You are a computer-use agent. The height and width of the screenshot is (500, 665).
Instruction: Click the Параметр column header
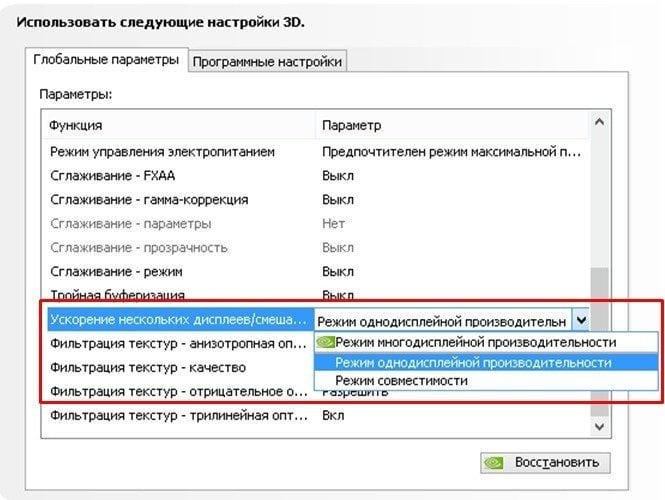[453, 125]
